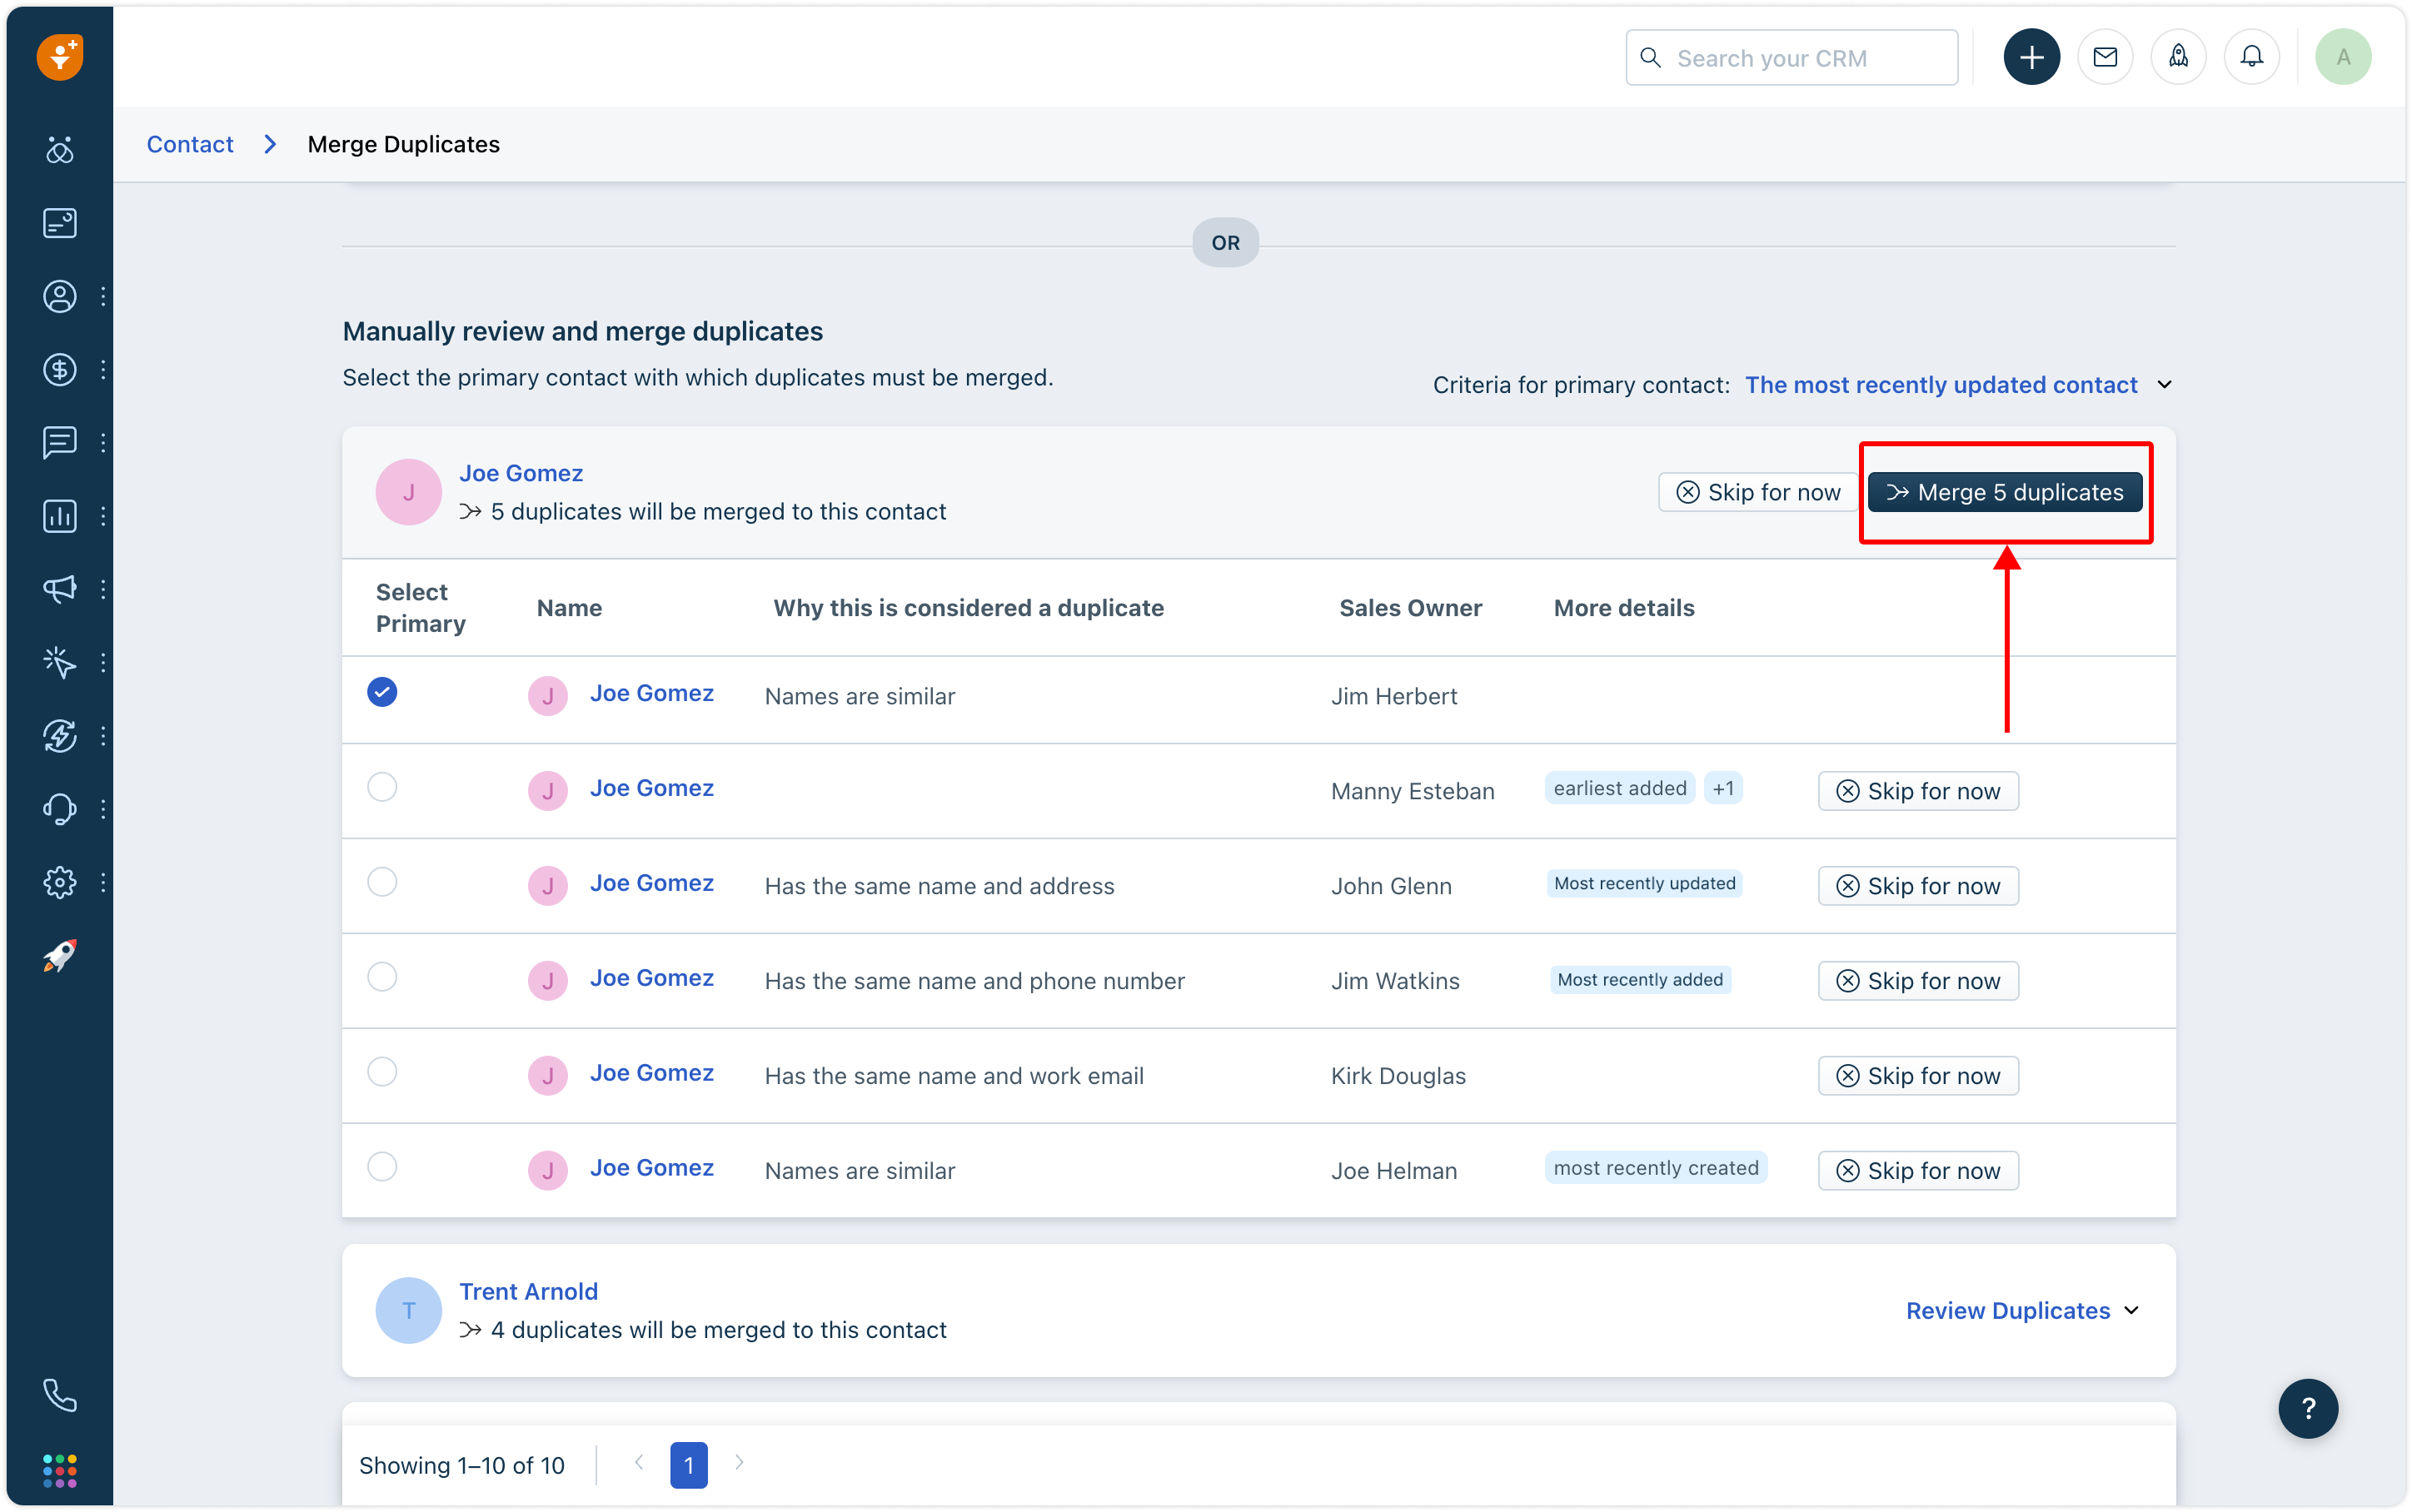
Task: Skip for now on Kirk Douglas row
Action: [1918, 1076]
